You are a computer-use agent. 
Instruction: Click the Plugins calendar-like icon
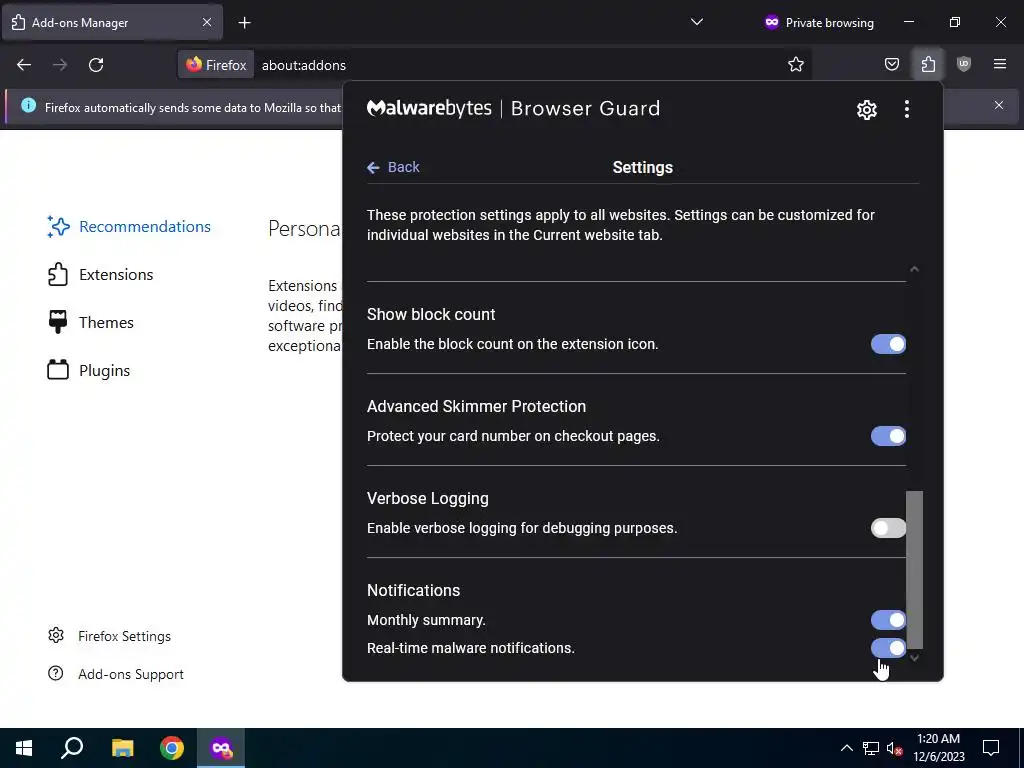pos(57,370)
